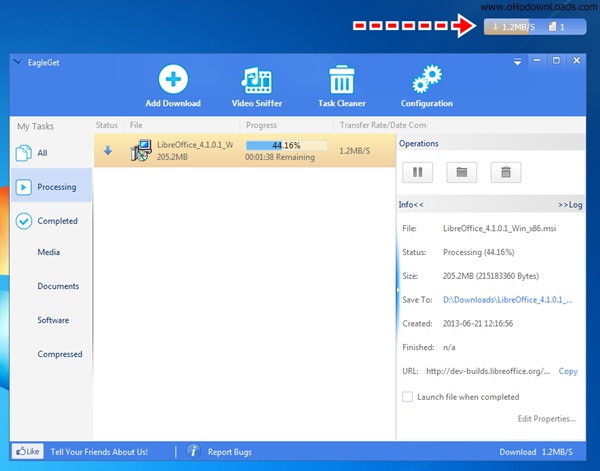Click the My Tasks heading
Image resolution: width=600 pixels, height=471 pixels.
click(35, 126)
